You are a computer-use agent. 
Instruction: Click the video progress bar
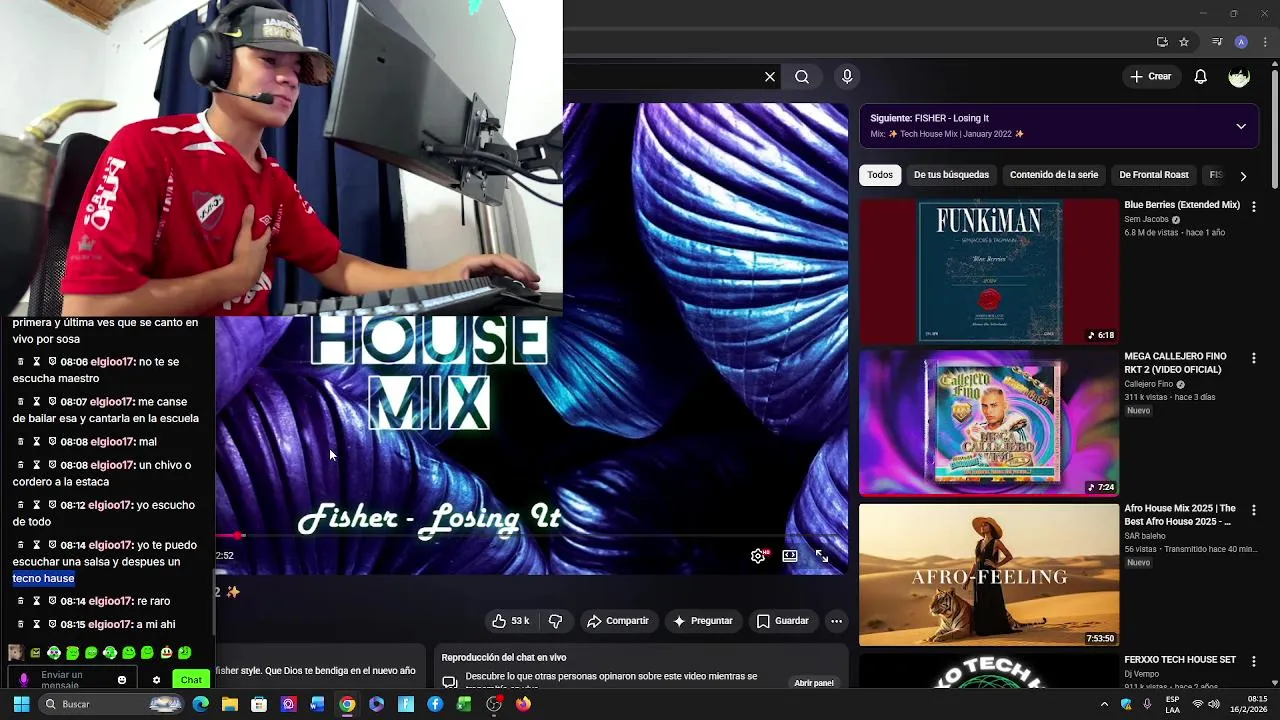tap(532, 536)
